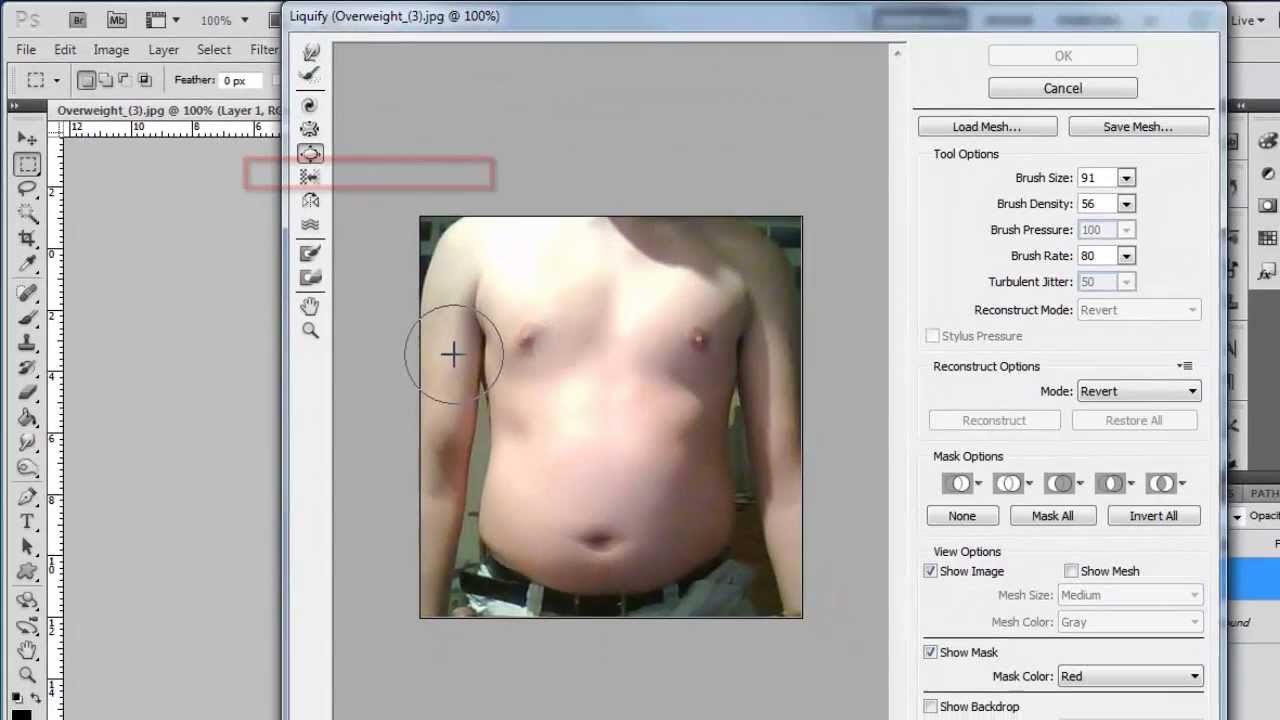Select the Crop tool

click(x=27, y=240)
